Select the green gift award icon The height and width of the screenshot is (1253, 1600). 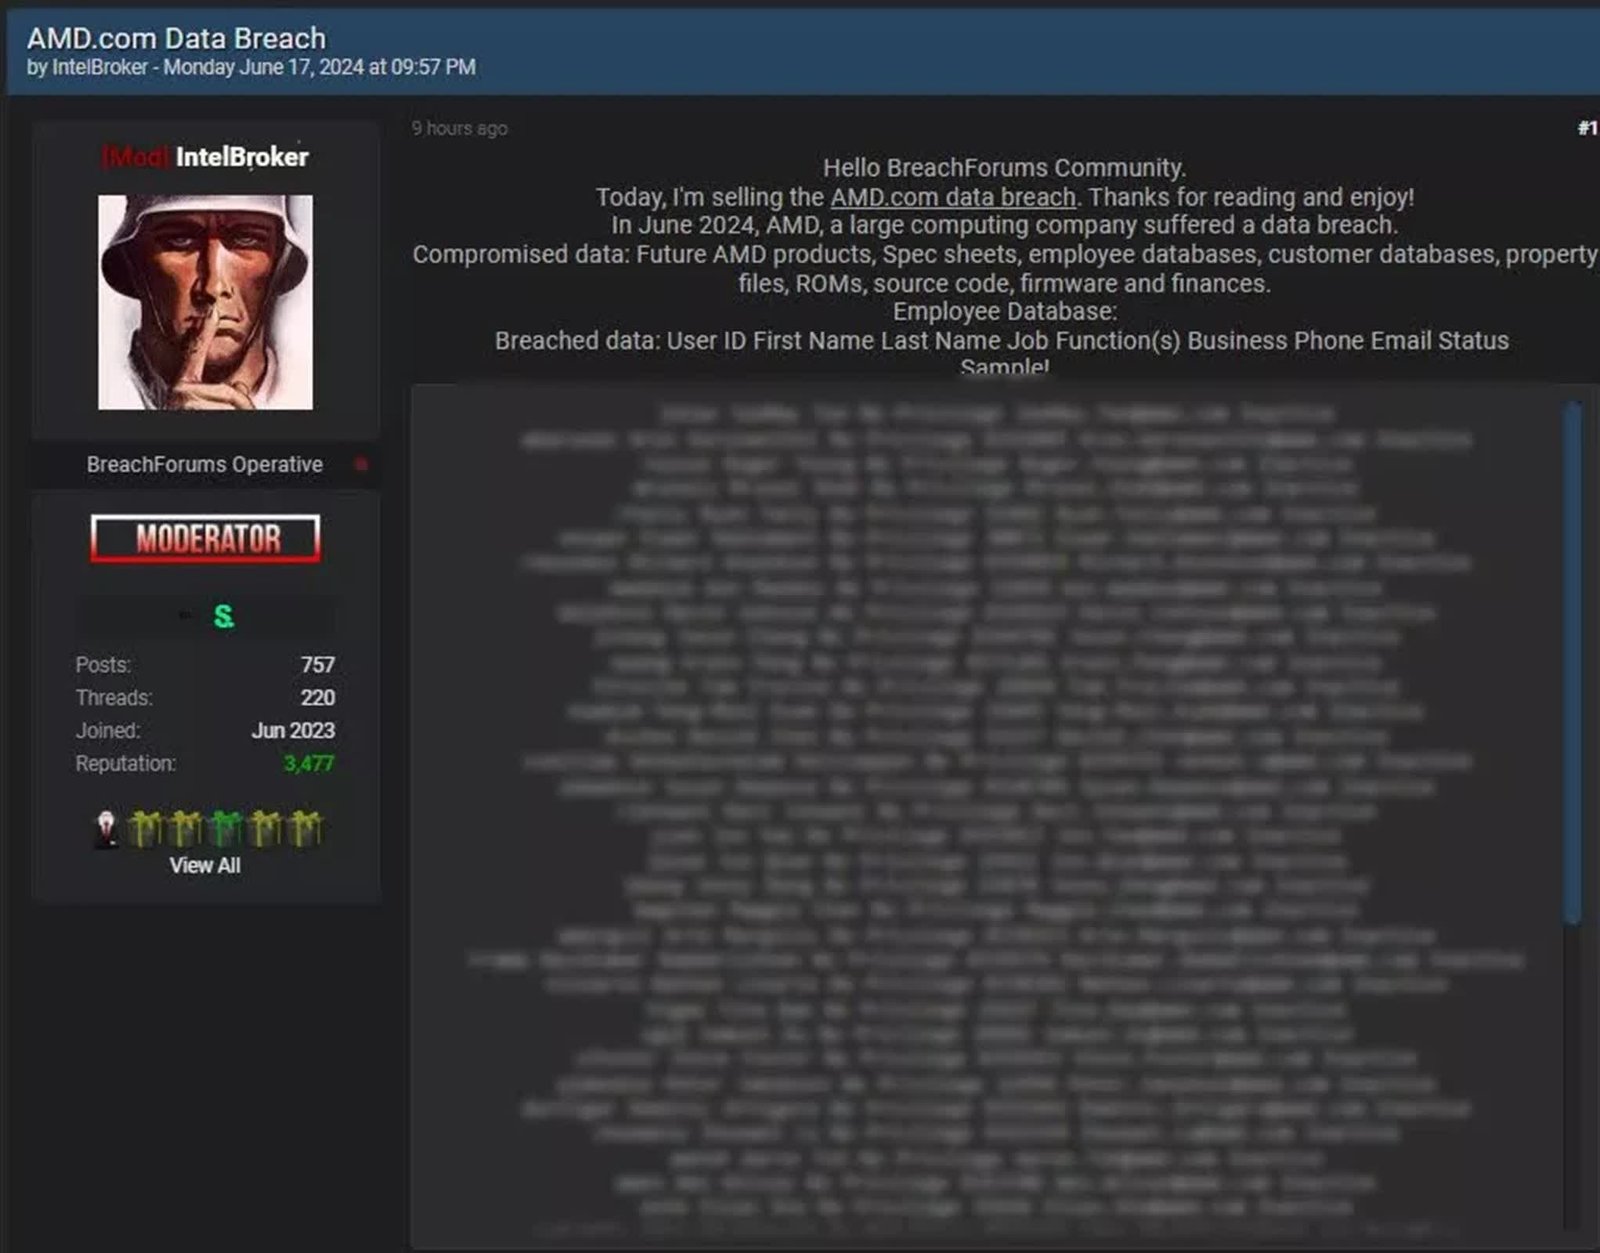point(226,826)
